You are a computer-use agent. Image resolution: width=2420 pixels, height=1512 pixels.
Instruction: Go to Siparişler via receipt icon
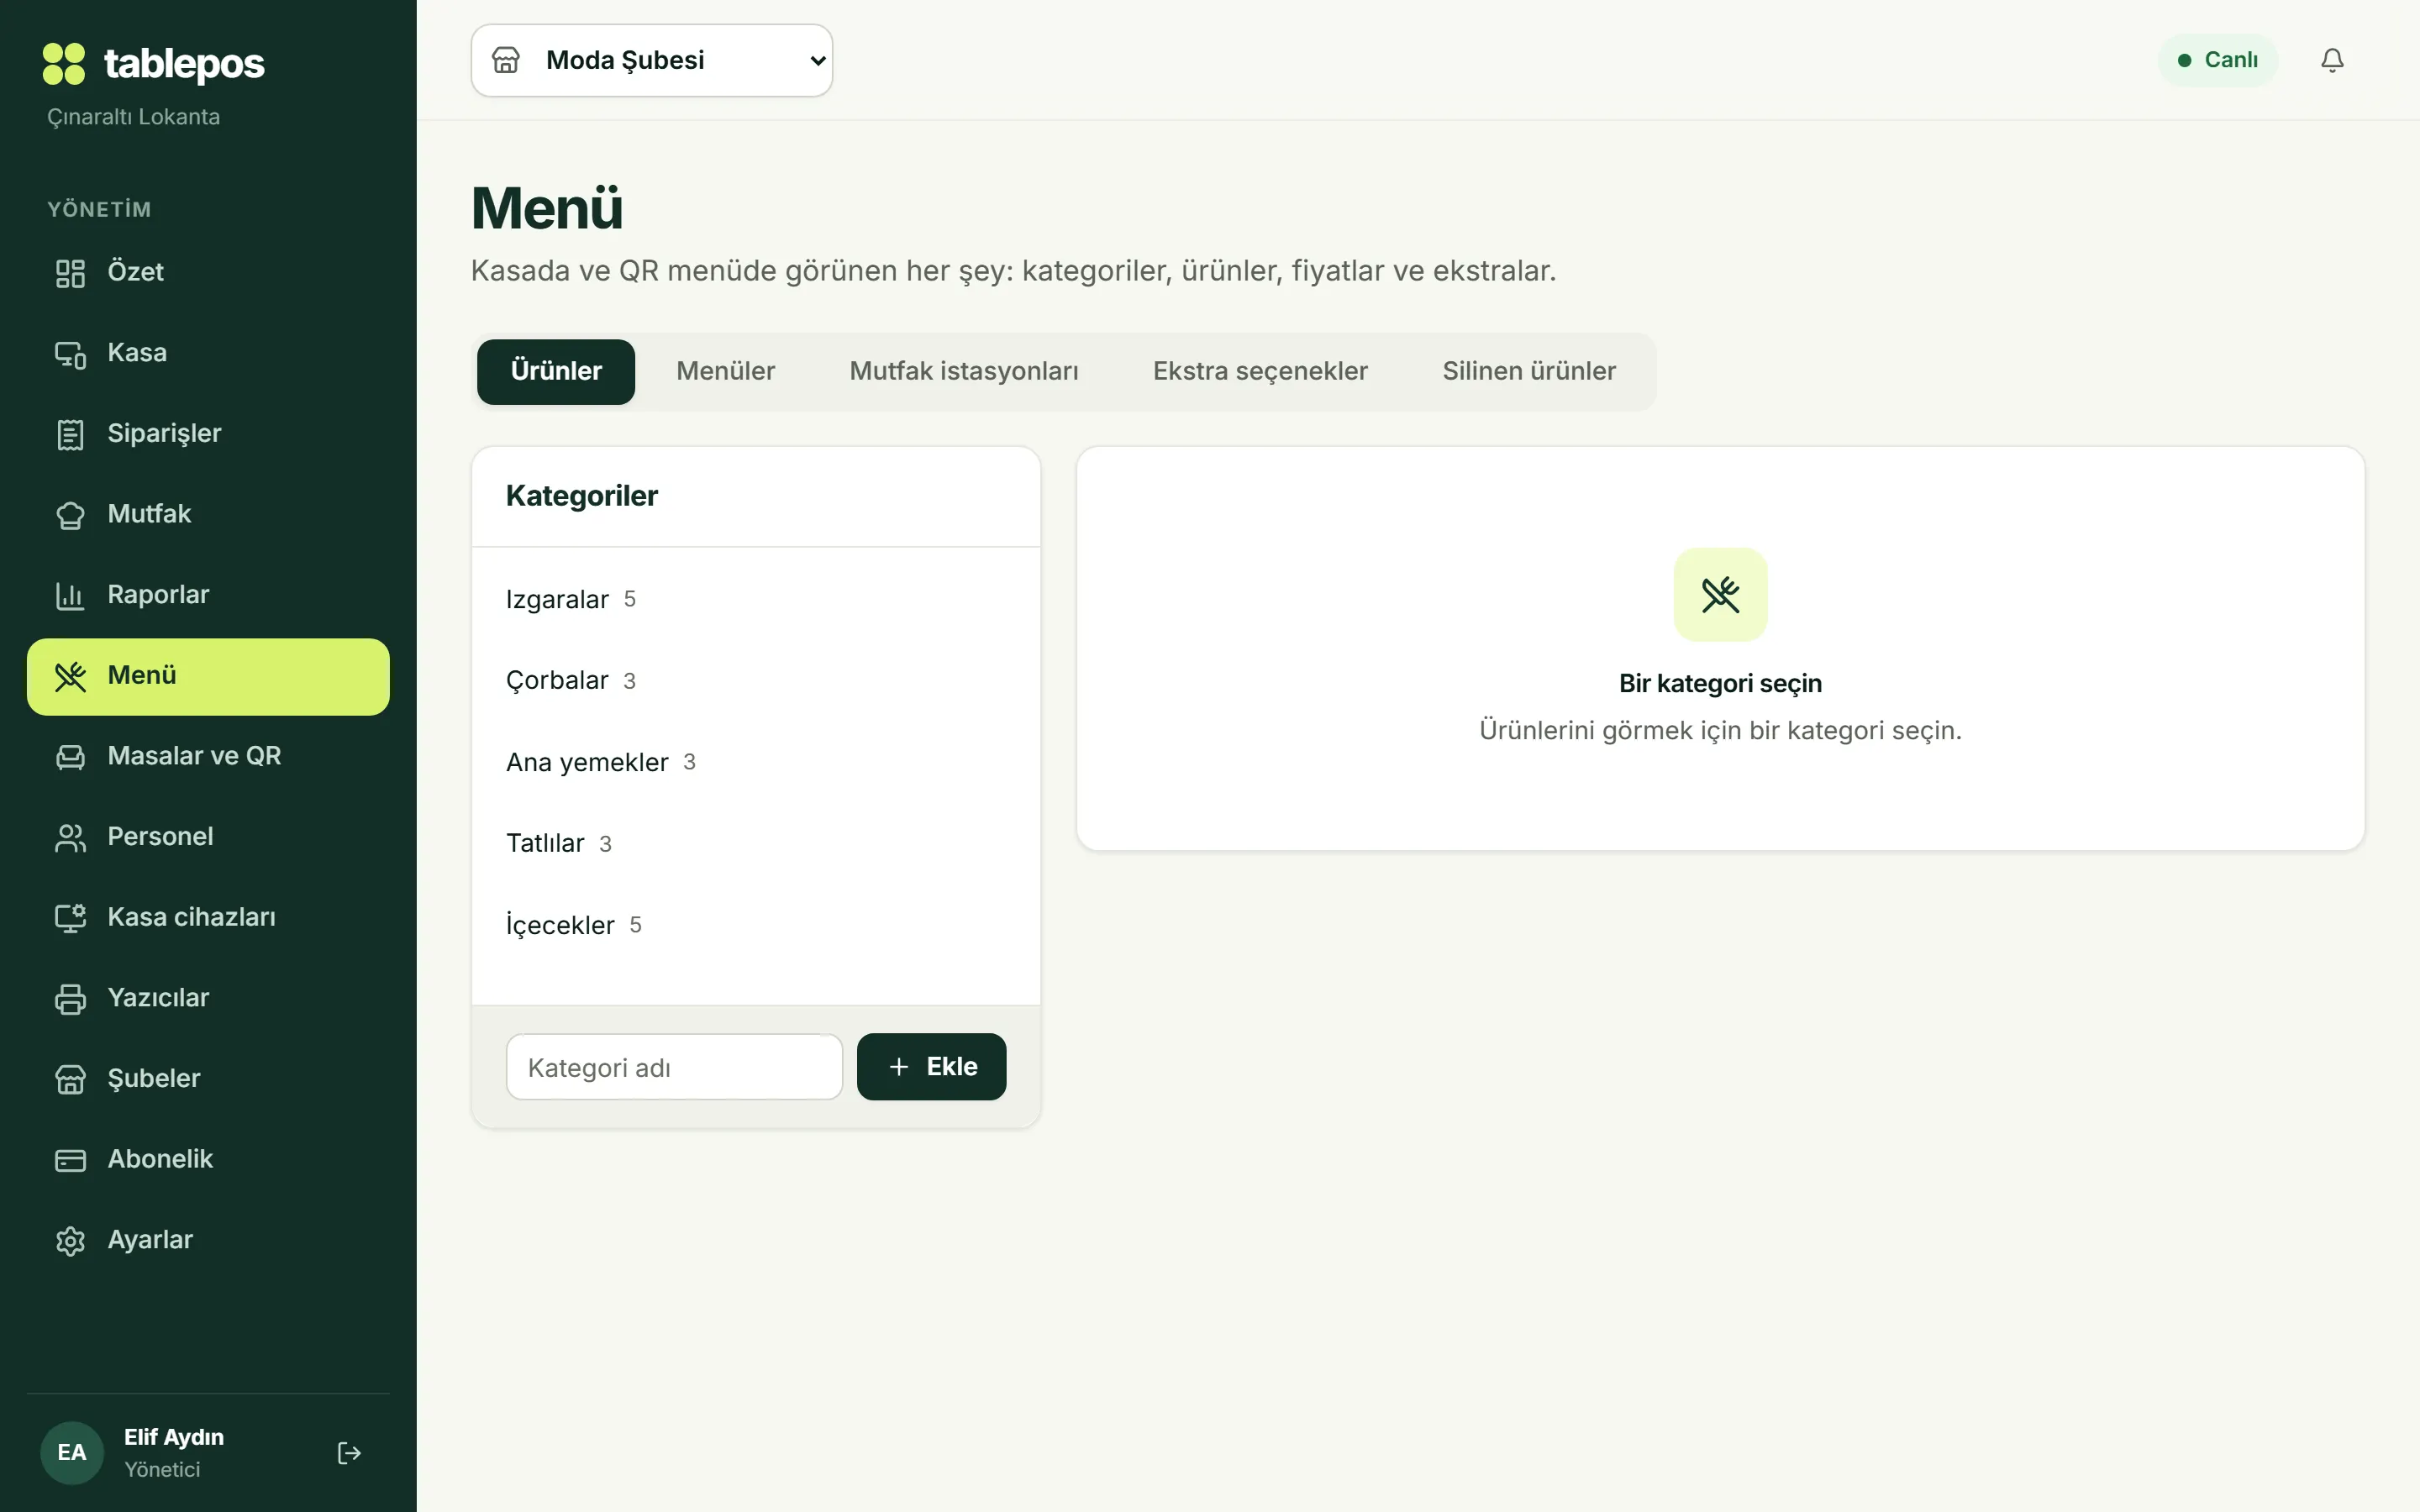[x=70, y=435]
